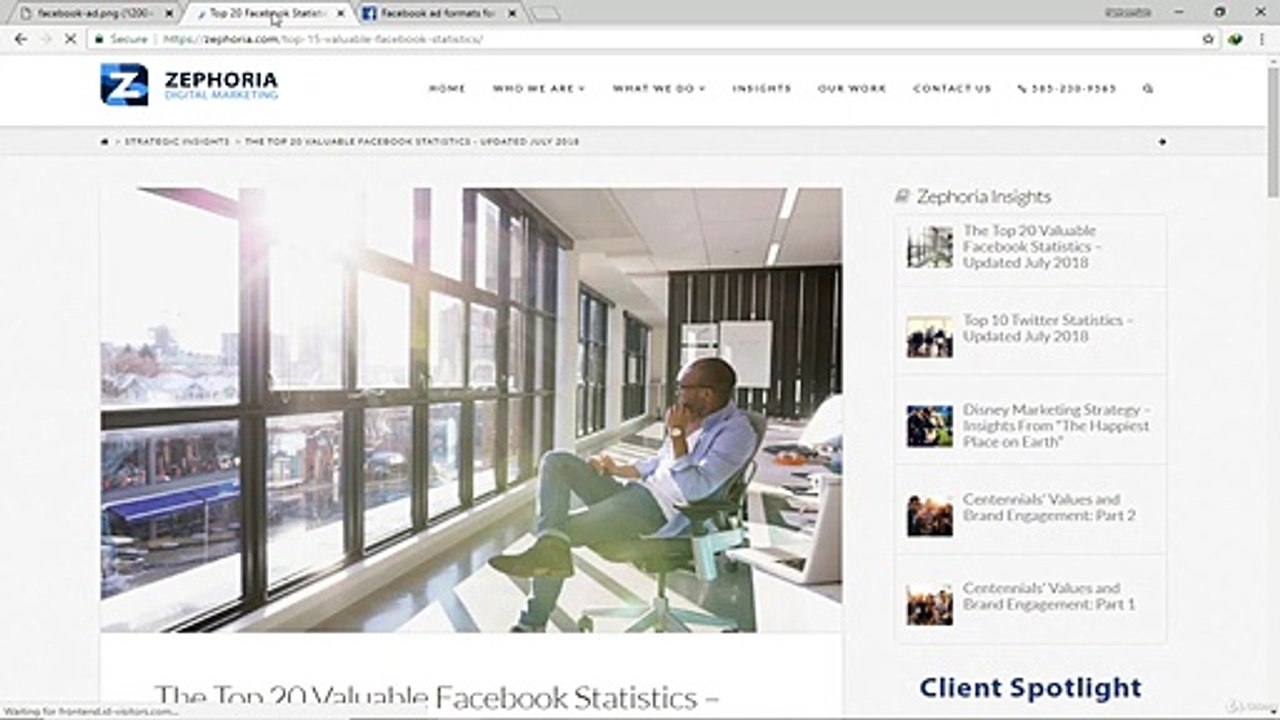Minimize the browser window
This screenshot has width=1280, height=720.
(1180, 12)
